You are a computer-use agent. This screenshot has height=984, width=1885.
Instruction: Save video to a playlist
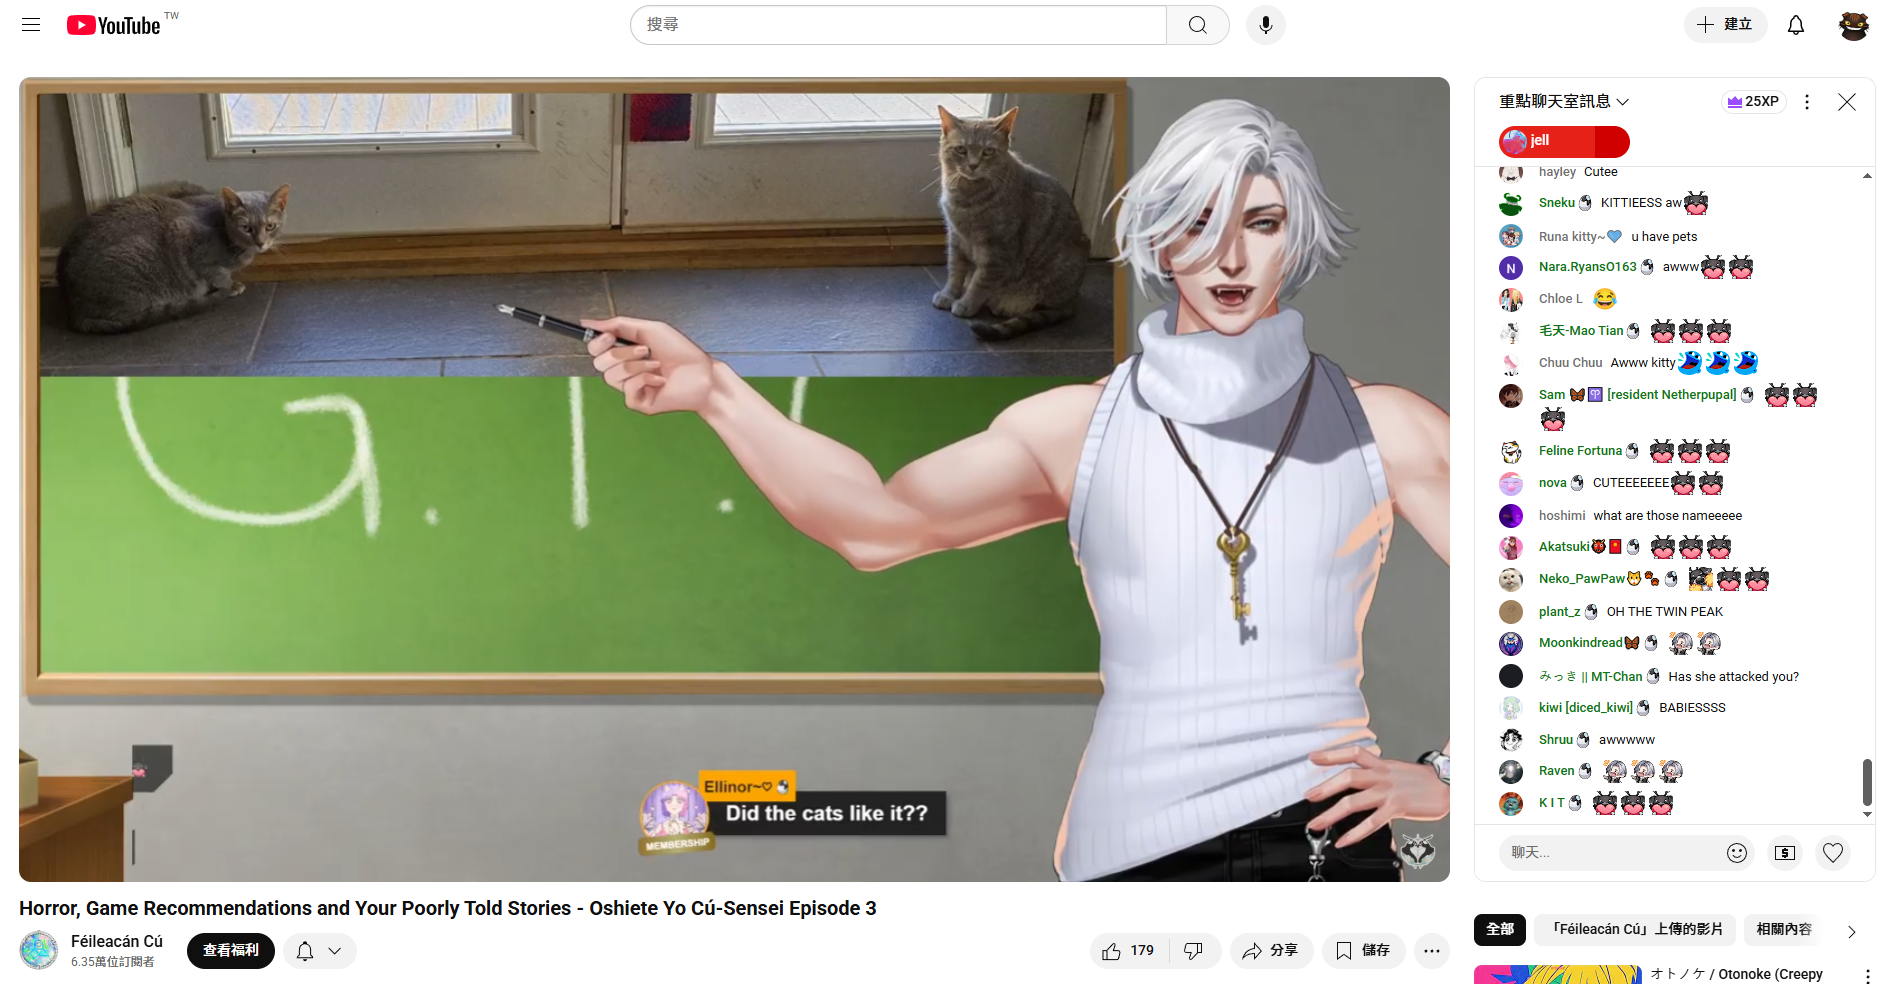tap(1363, 951)
